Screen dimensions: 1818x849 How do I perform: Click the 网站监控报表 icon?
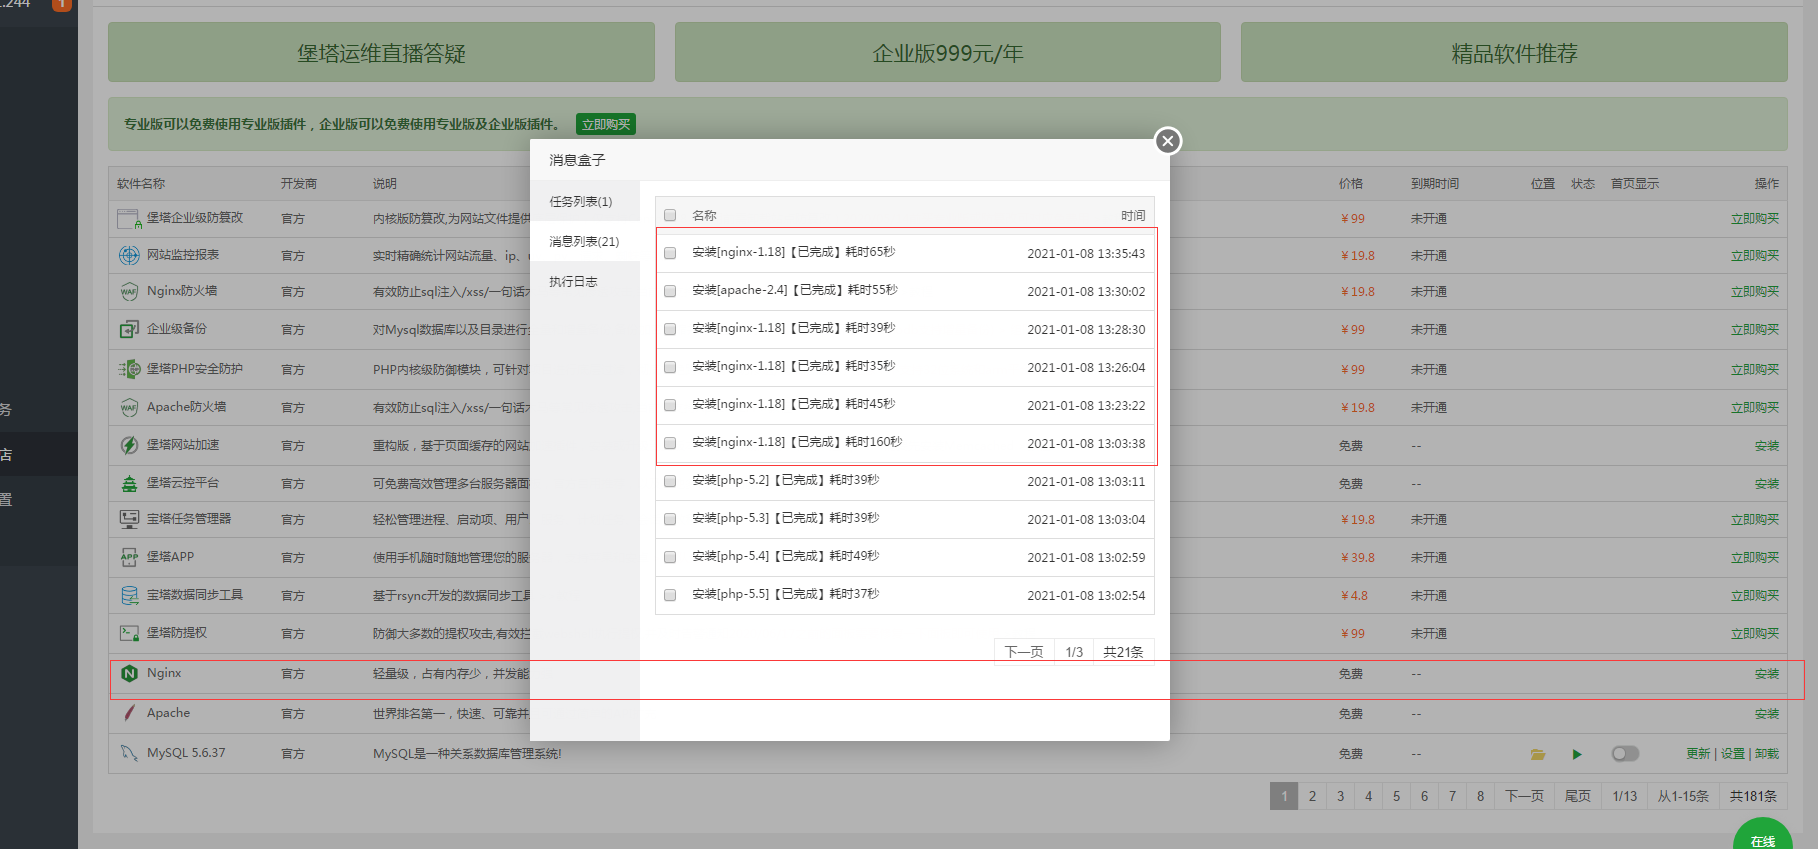point(129,255)
